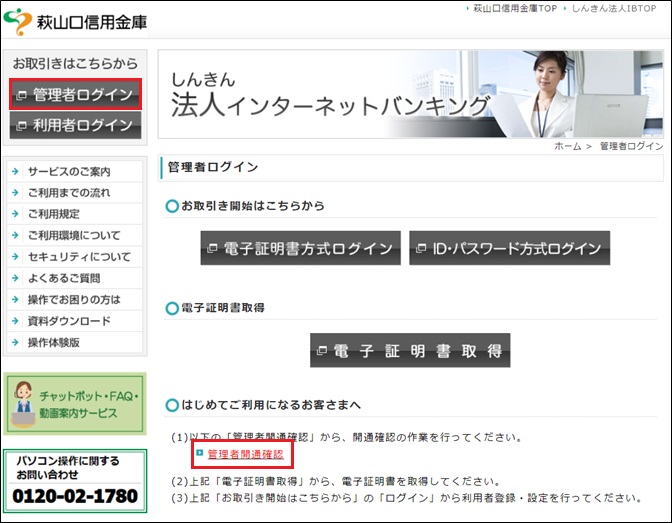The image size is (672, 523).
Task: Select セキュリティについて in sidebar
Action: [79, 257]
